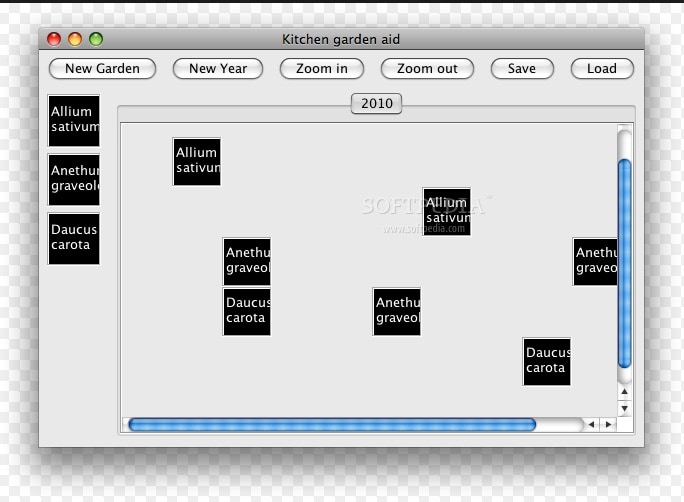Select the Allium sativum tile under the watermark

coord(447,212)
